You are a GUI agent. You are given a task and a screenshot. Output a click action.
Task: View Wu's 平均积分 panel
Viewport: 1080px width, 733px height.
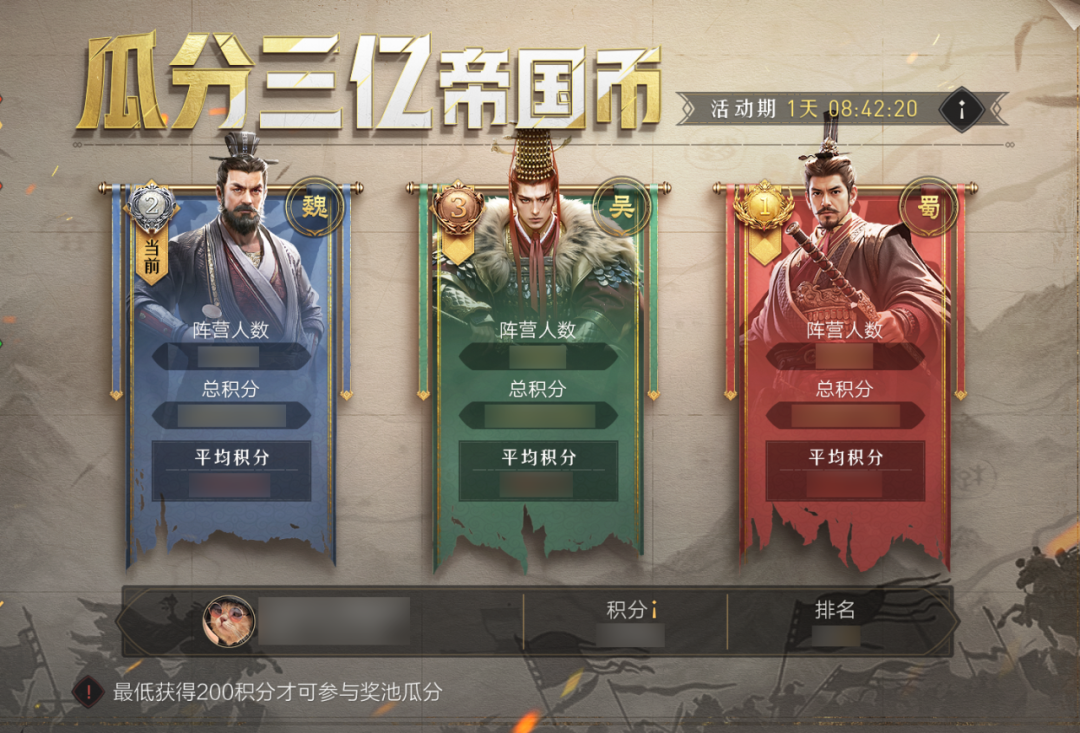[539, 471]
